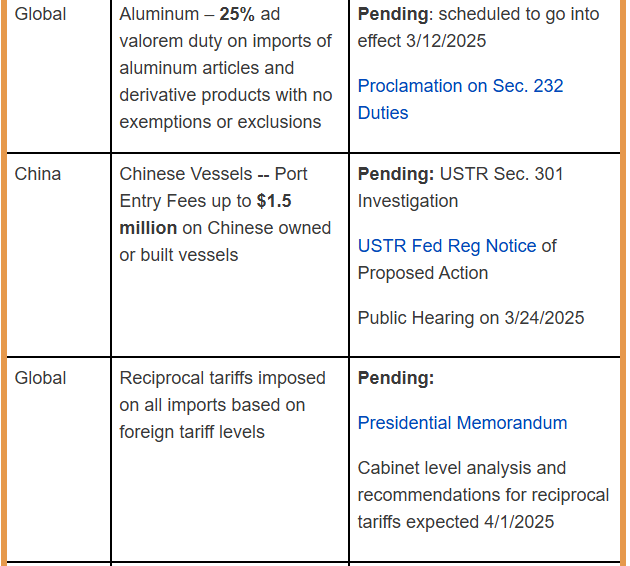Open the USTR Fed Reg Notice link
The image size is (630, 566).
(x=447, y=246)
